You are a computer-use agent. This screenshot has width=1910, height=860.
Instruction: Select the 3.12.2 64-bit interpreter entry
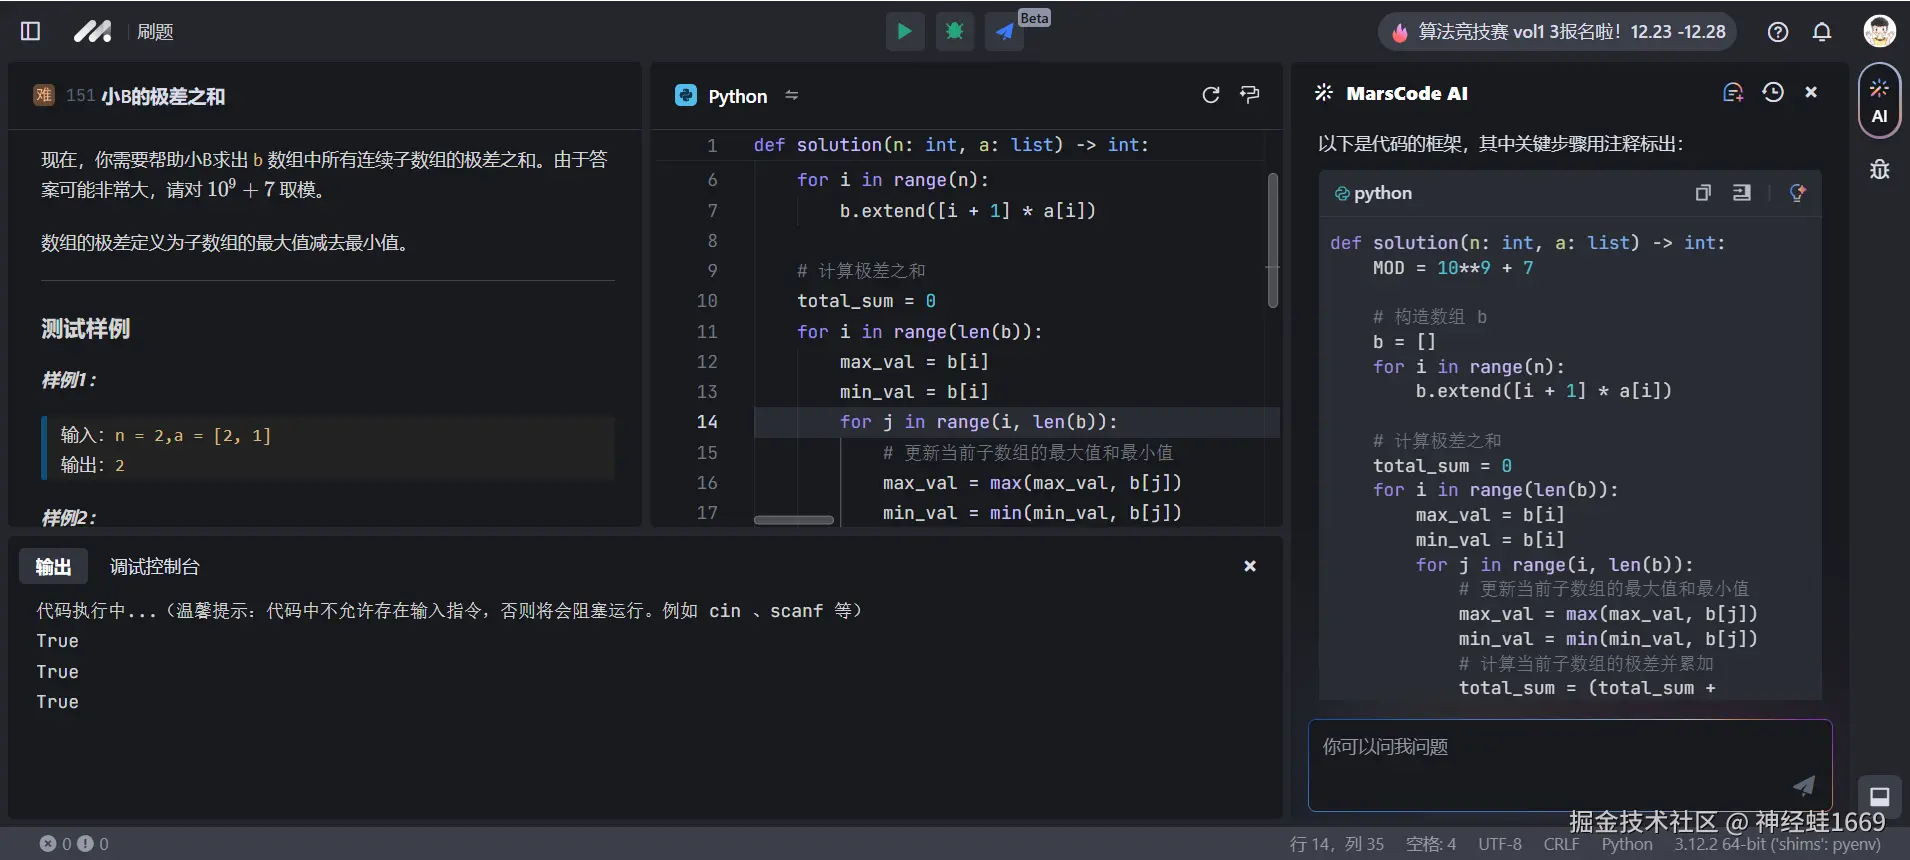[x=1778, y=844]
